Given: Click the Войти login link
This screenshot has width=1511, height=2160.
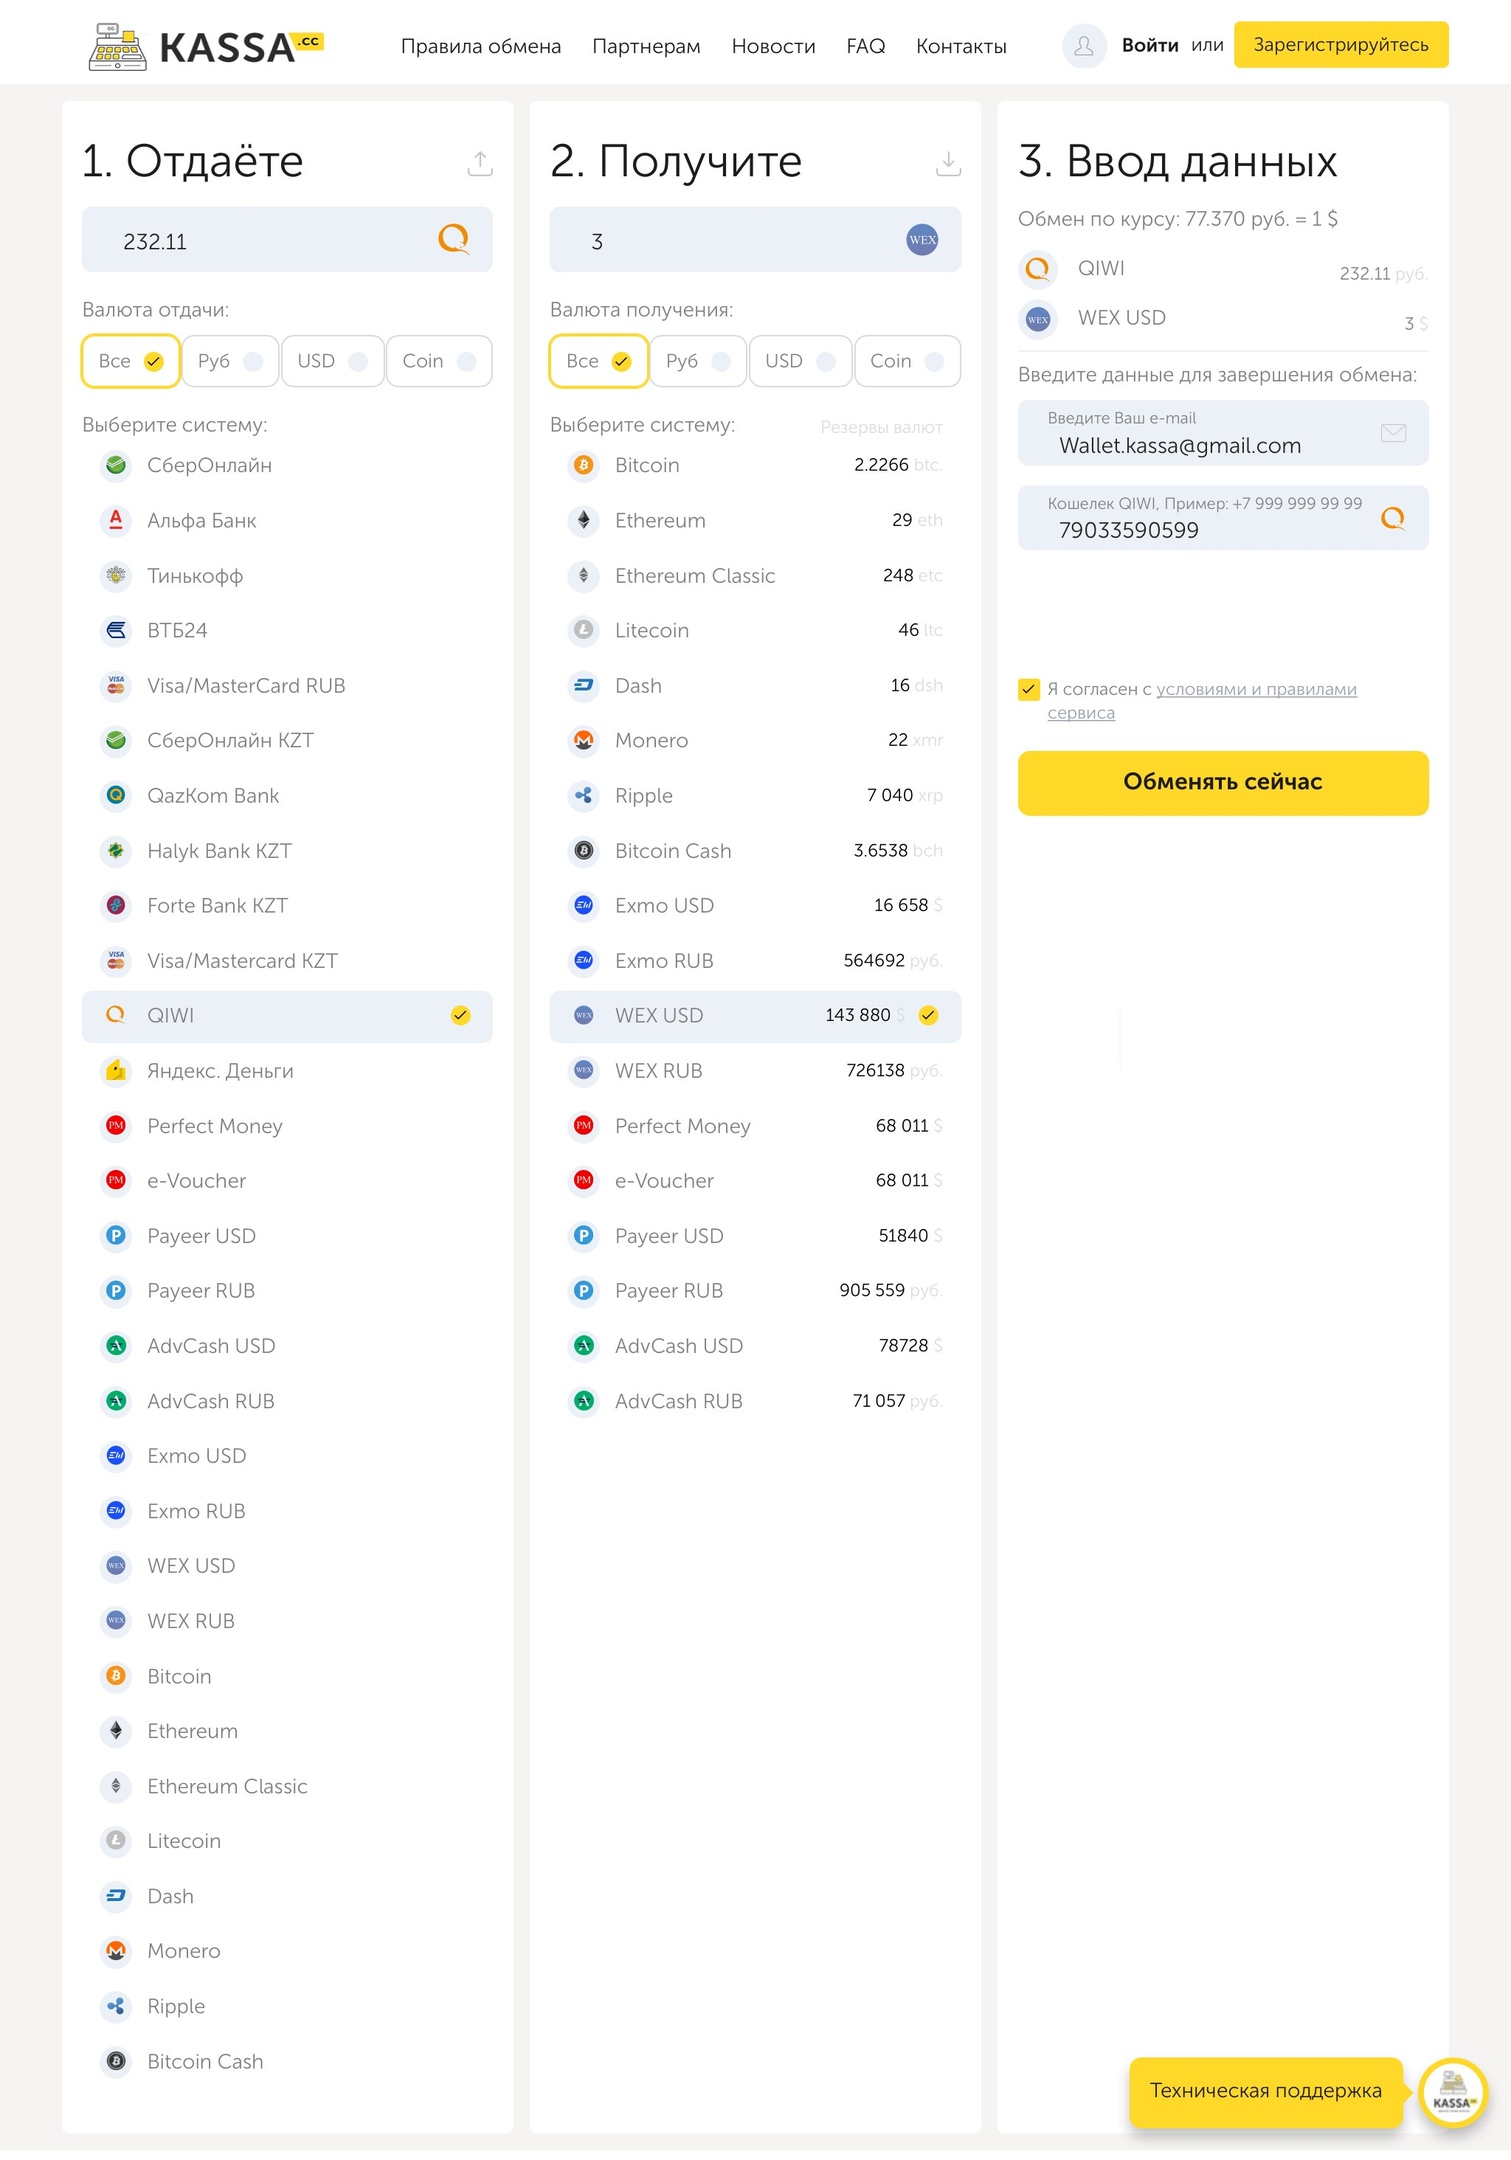Looking at the screenshot, I should point(1150,45).
